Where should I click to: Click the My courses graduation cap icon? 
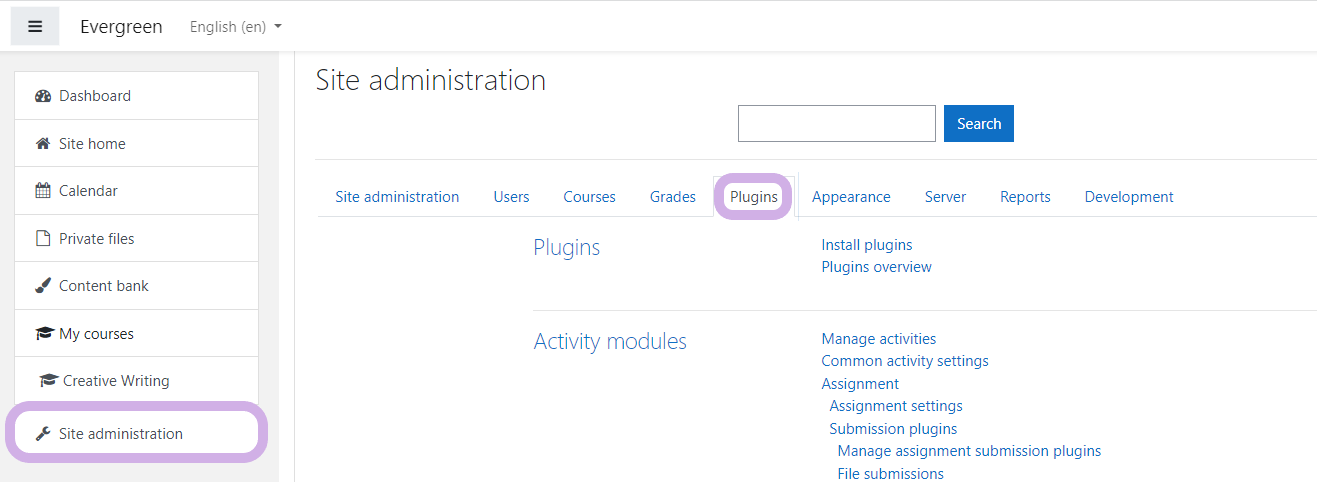(44, 334)
